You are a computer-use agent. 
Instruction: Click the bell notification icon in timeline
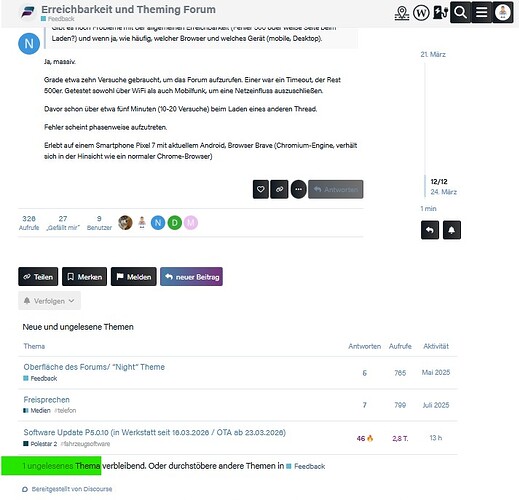click(x=452, y=230)
